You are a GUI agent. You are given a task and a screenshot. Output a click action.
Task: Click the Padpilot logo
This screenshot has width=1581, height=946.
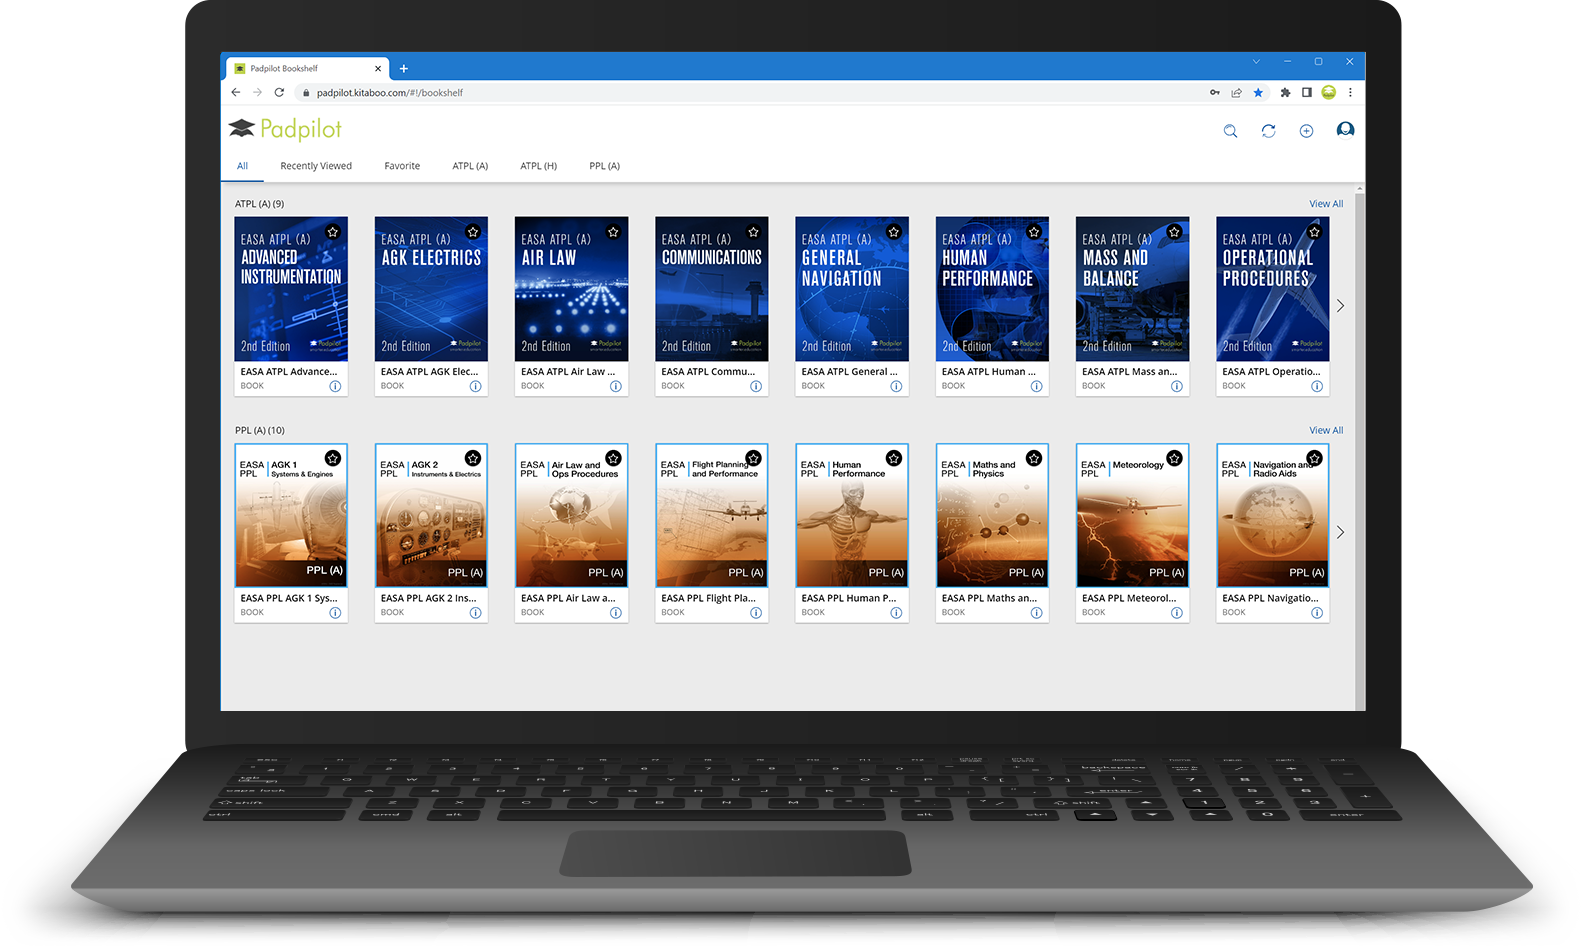[285, 129]
